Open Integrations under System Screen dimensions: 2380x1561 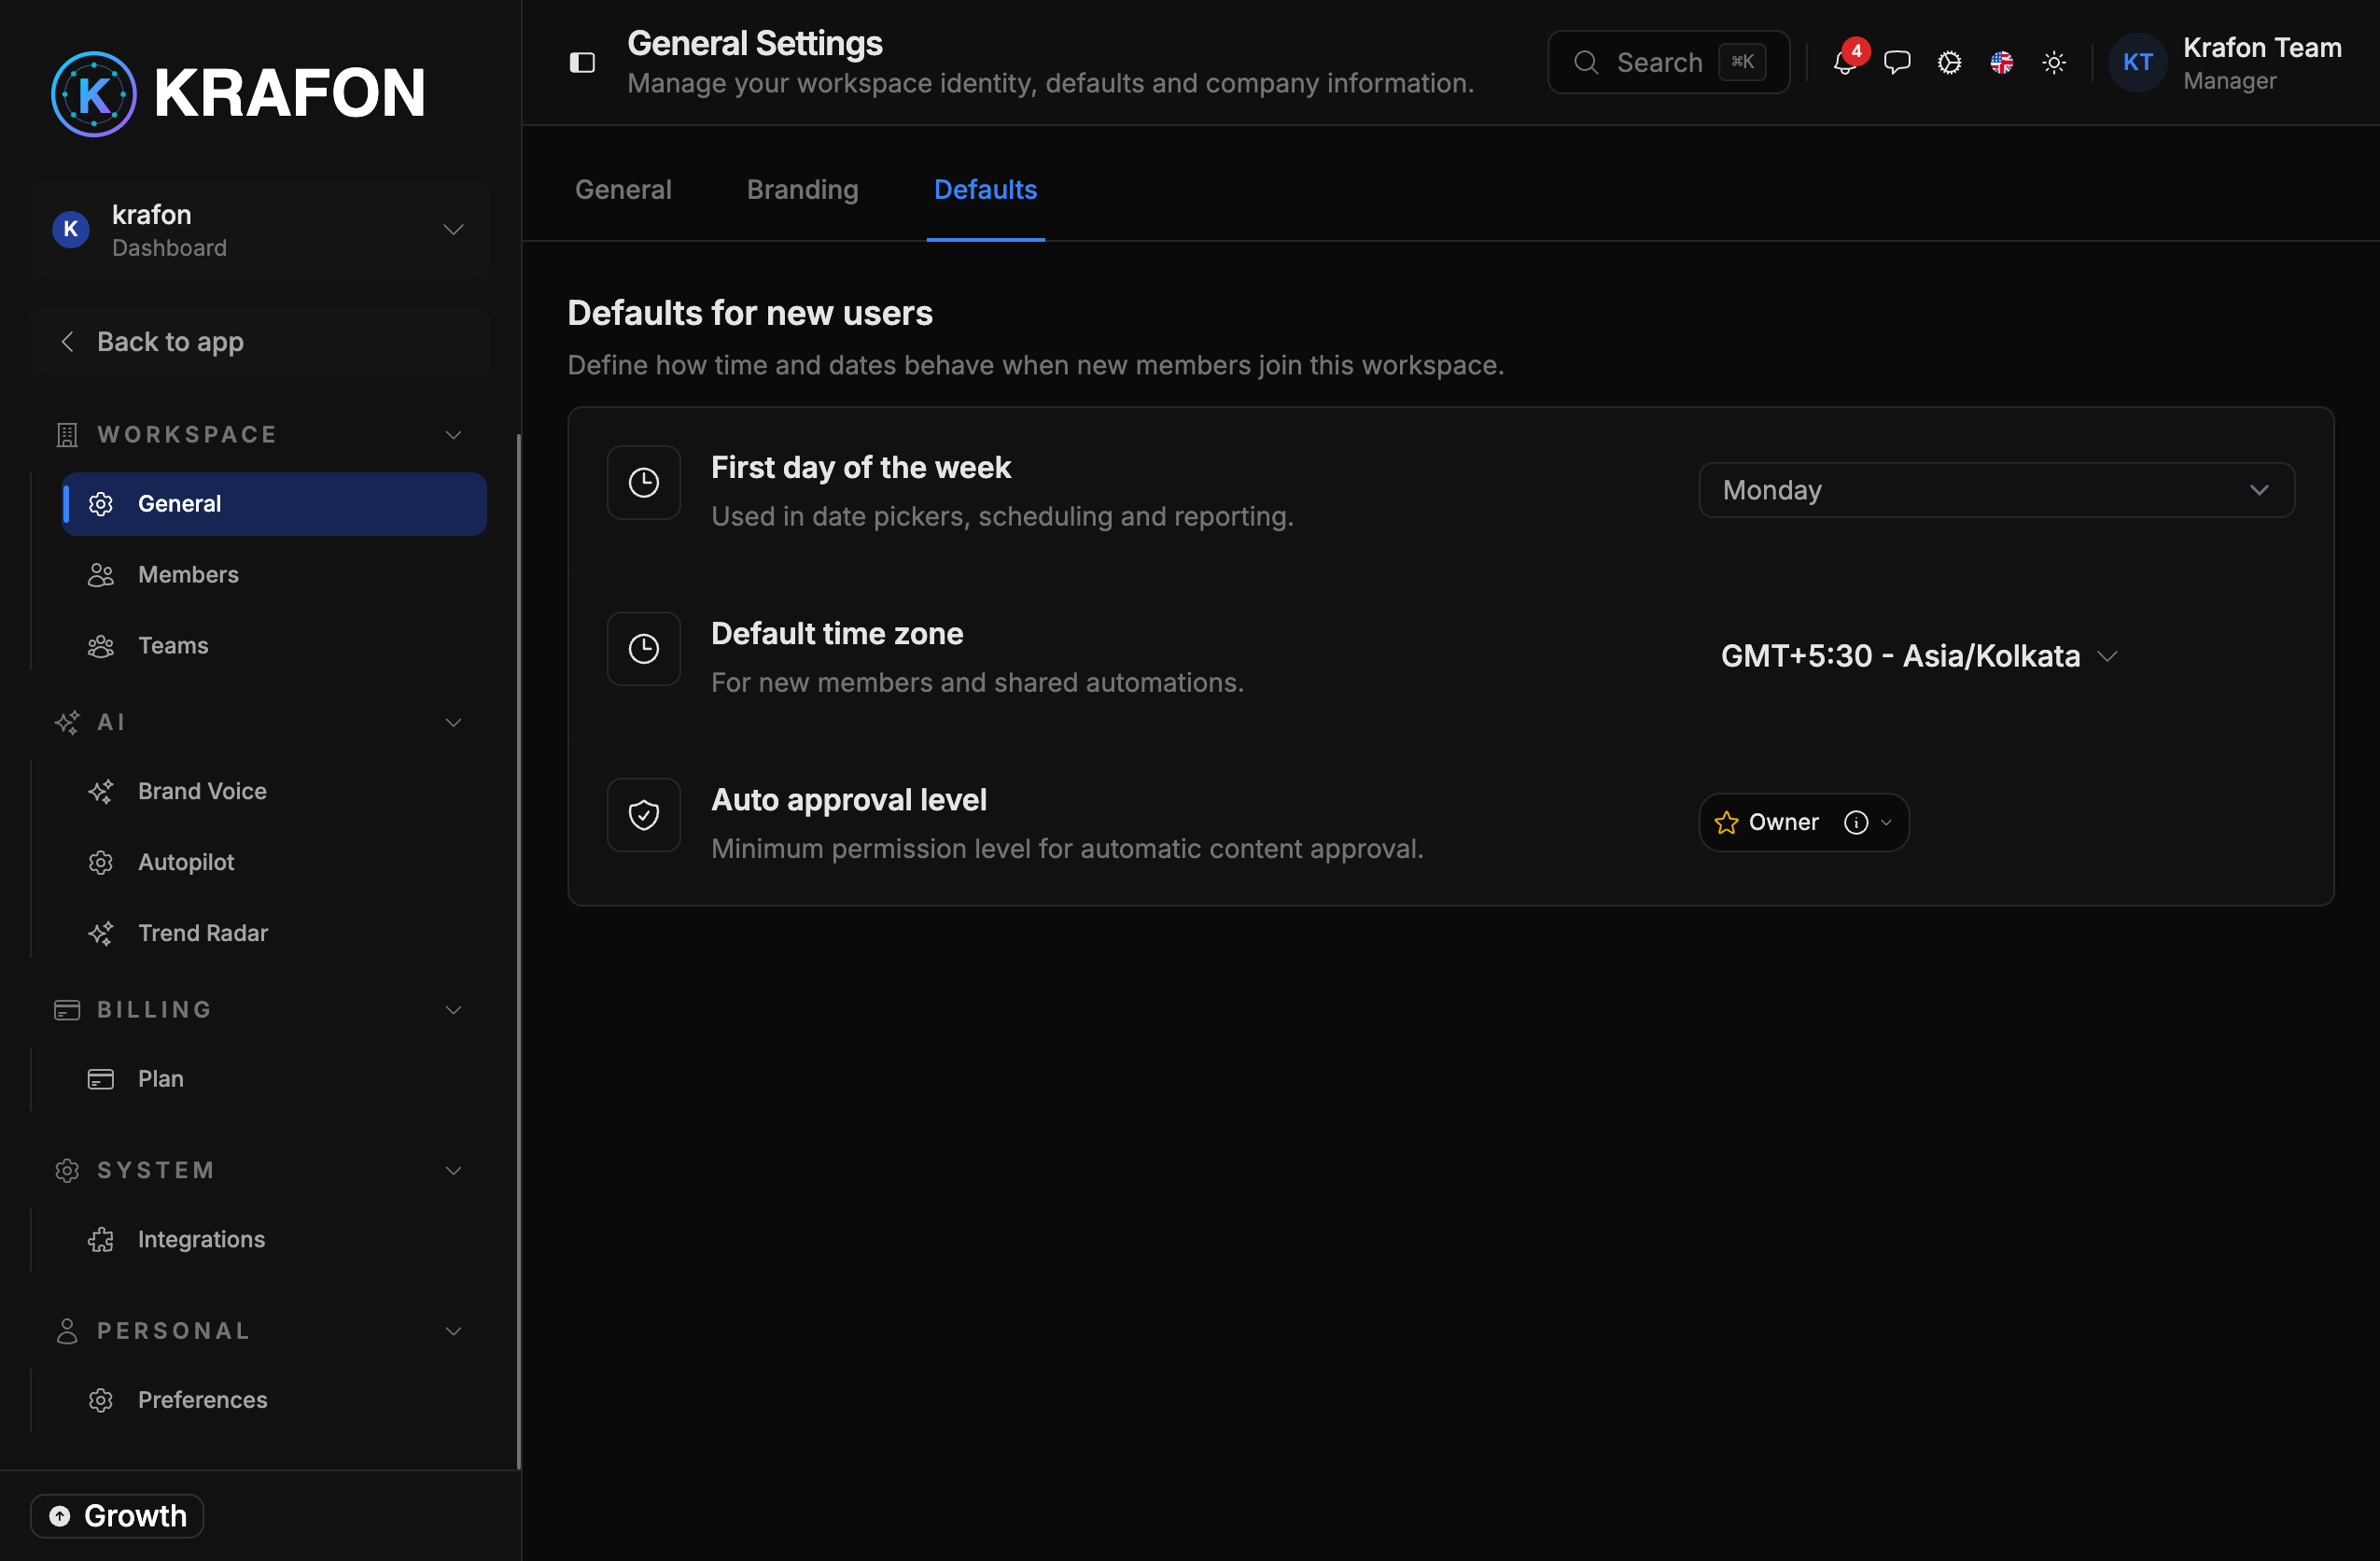(274, 1240)
